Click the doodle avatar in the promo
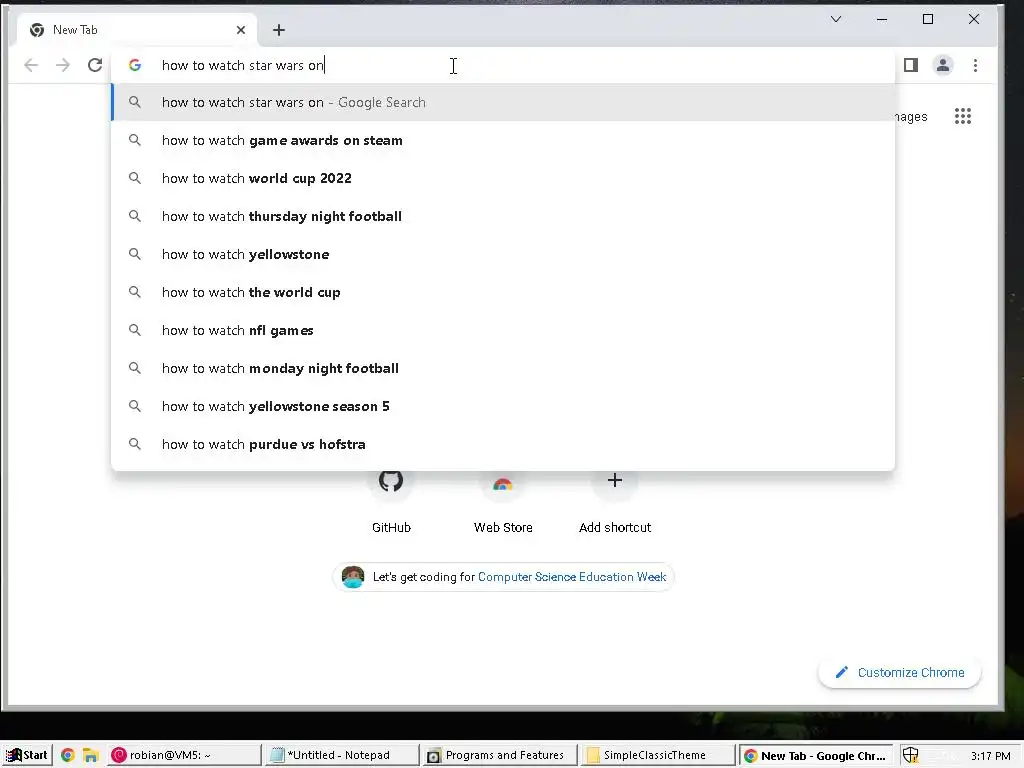1024x768 pixels. coord(353,577)
